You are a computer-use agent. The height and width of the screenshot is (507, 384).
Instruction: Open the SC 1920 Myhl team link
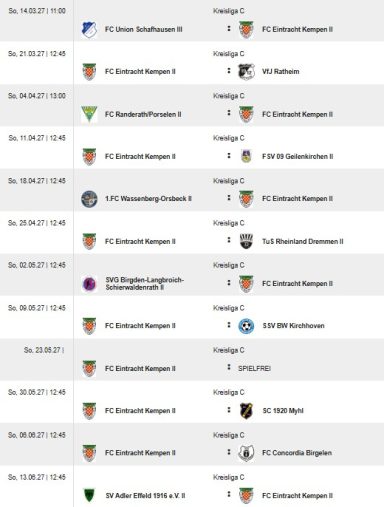pyautogui.click(x=283, y=411)
